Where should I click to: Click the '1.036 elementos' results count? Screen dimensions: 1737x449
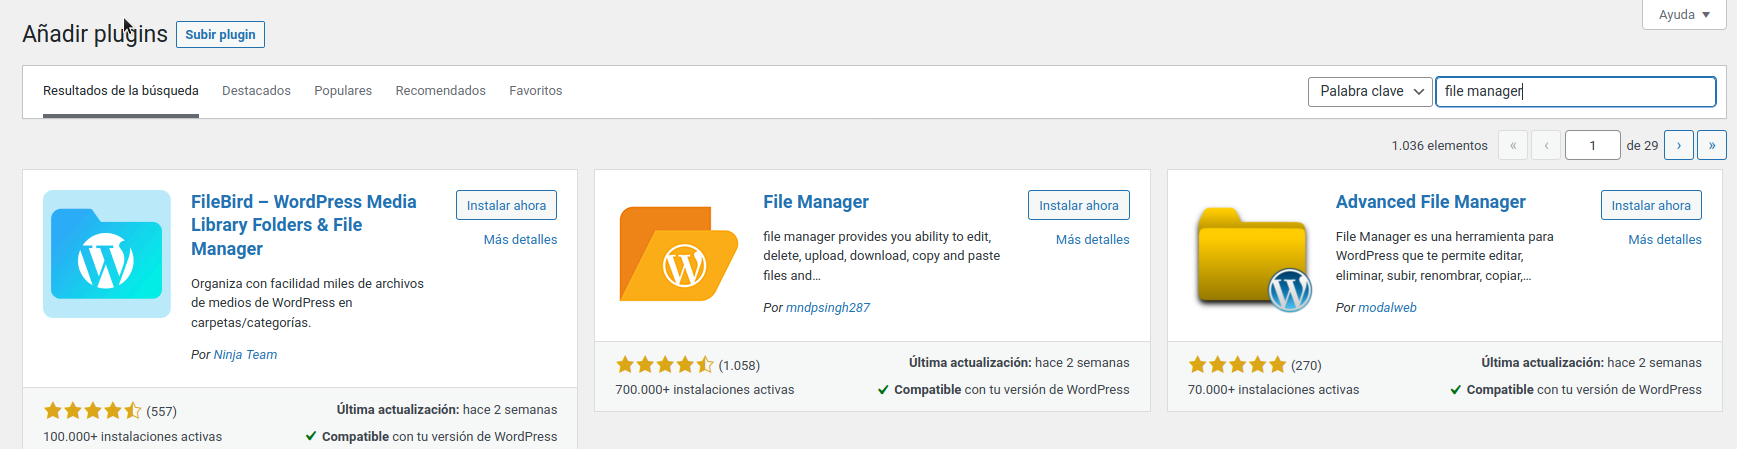coord(1439,146)
